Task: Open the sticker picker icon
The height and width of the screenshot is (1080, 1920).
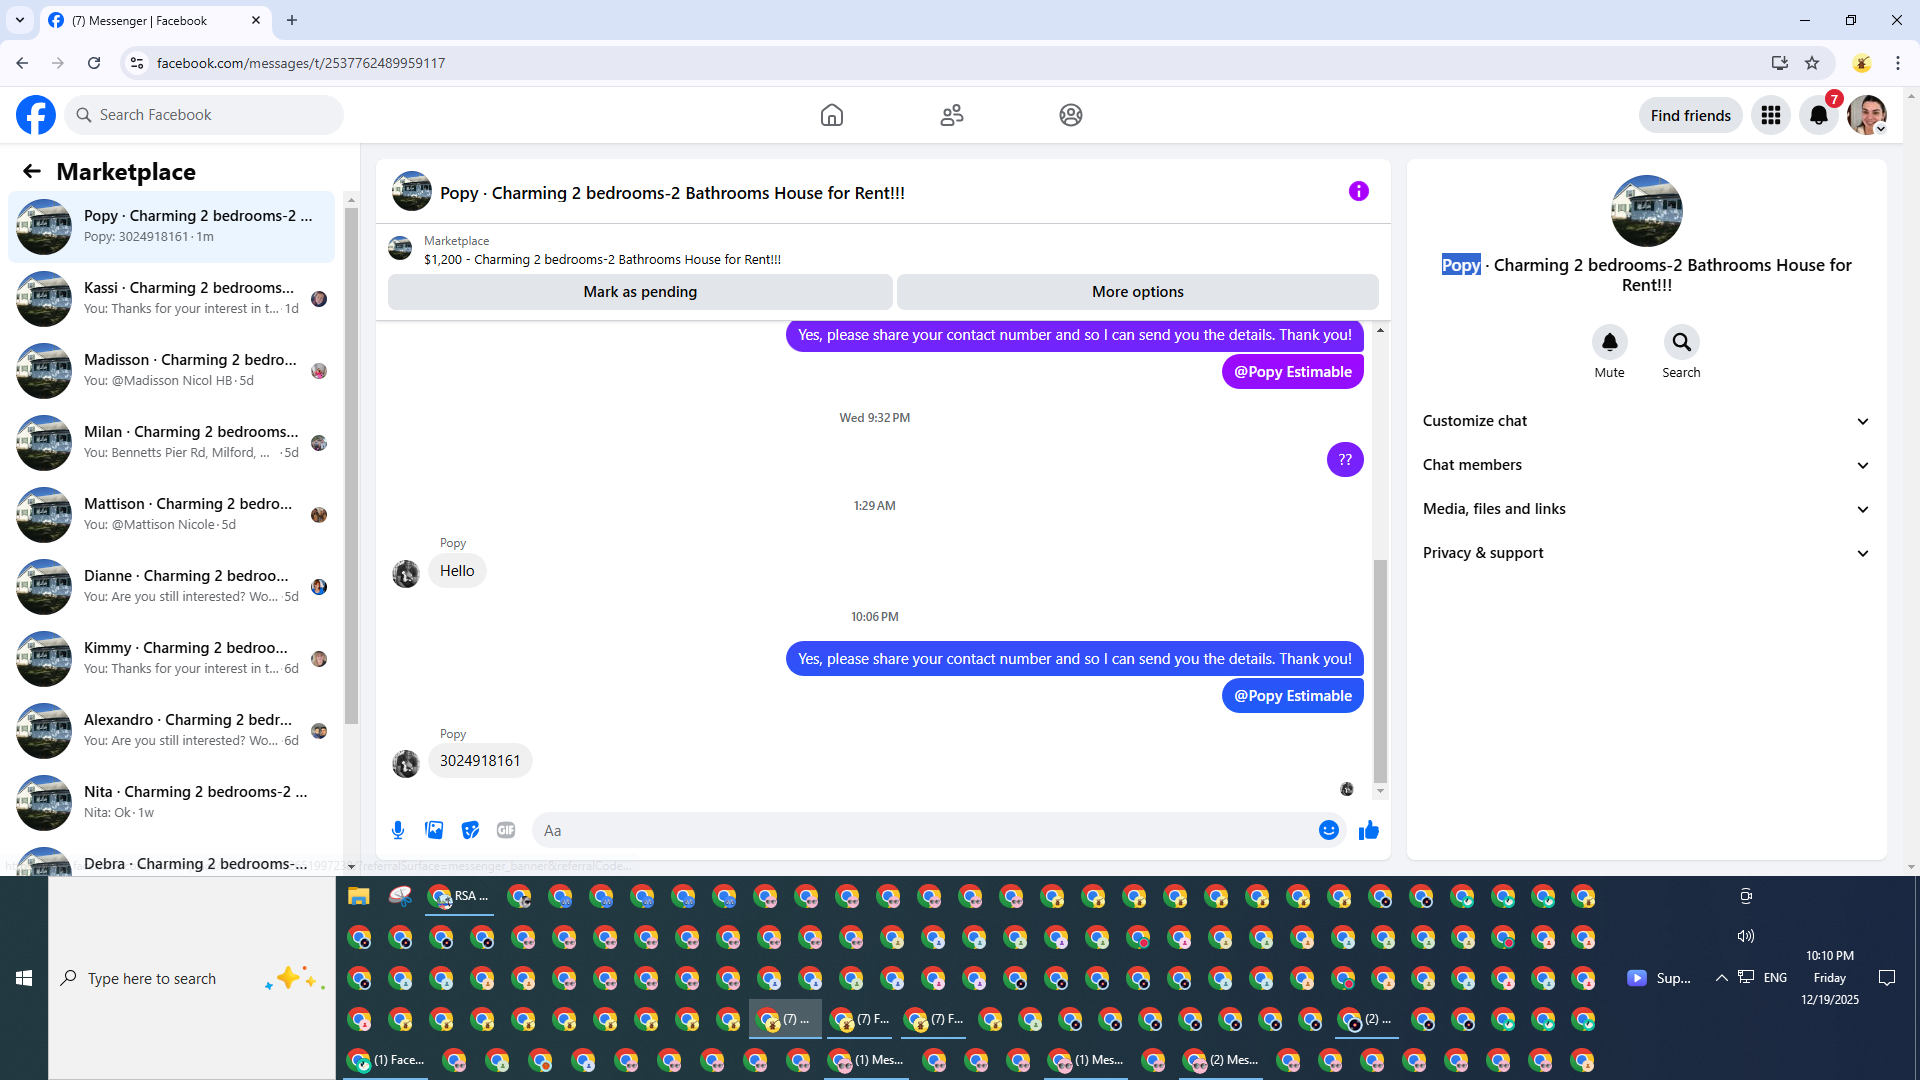Action: point(470,830)
